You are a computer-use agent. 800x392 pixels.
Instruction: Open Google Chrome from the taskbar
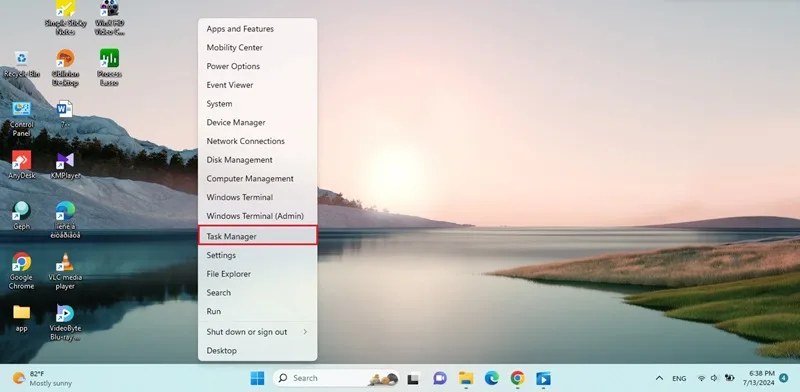(x=517, y=378)
